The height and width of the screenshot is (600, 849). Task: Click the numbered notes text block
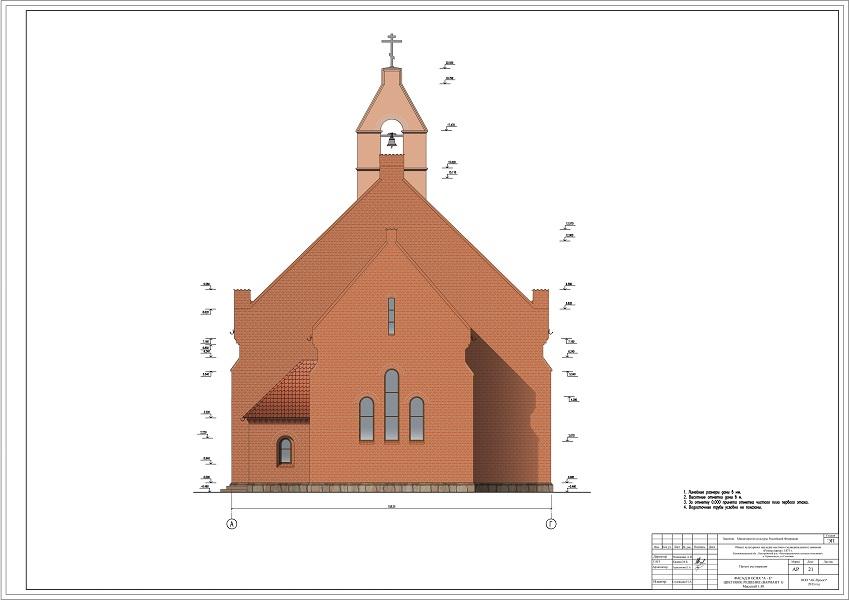click(x=745, y=502)
